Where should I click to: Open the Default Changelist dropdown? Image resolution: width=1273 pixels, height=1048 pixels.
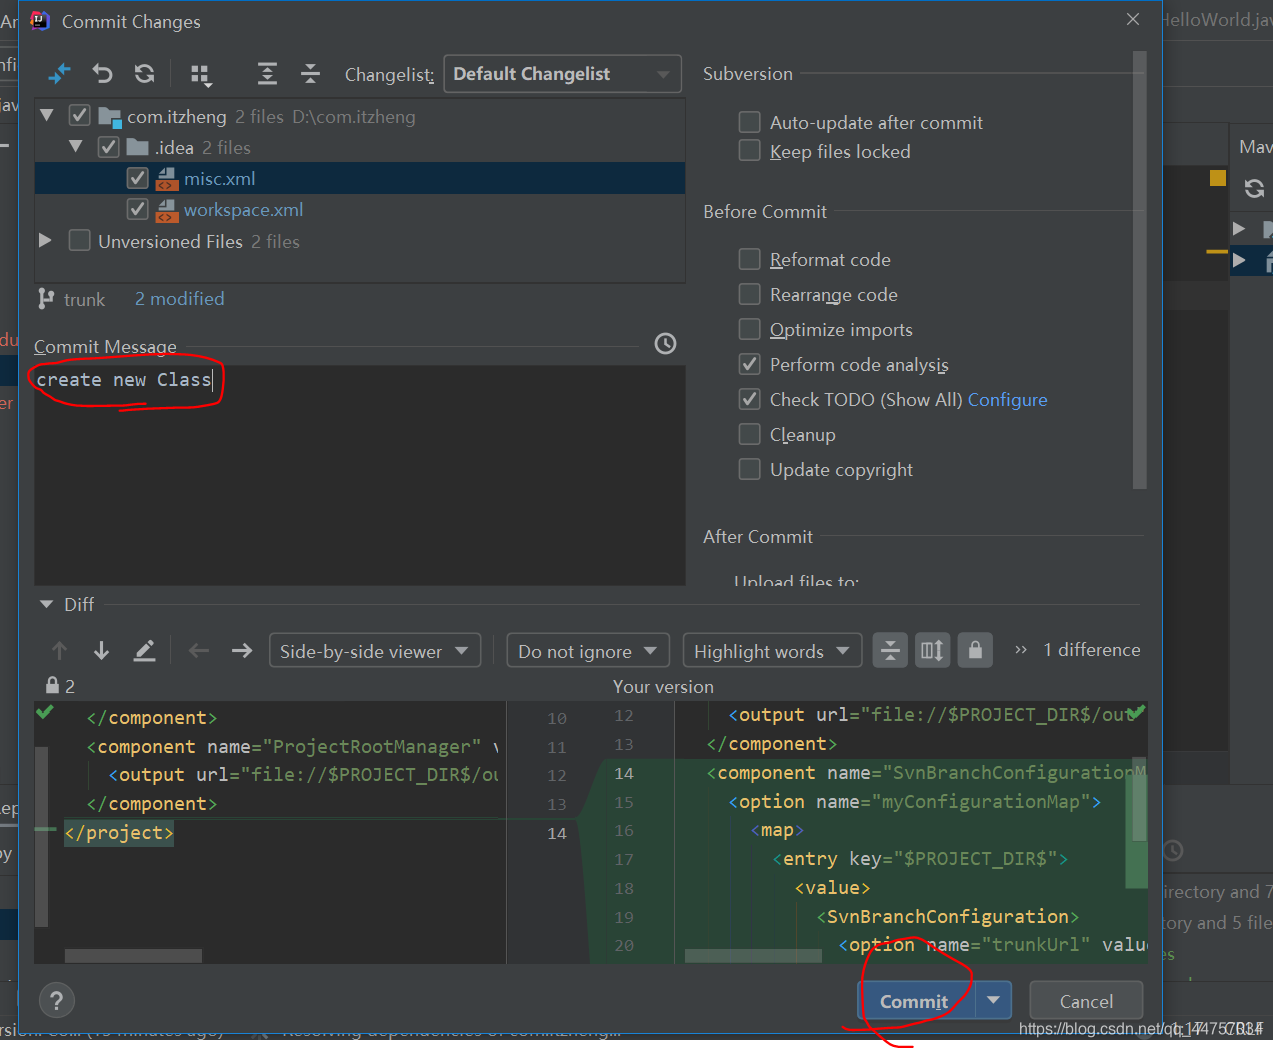coord(562,74)
